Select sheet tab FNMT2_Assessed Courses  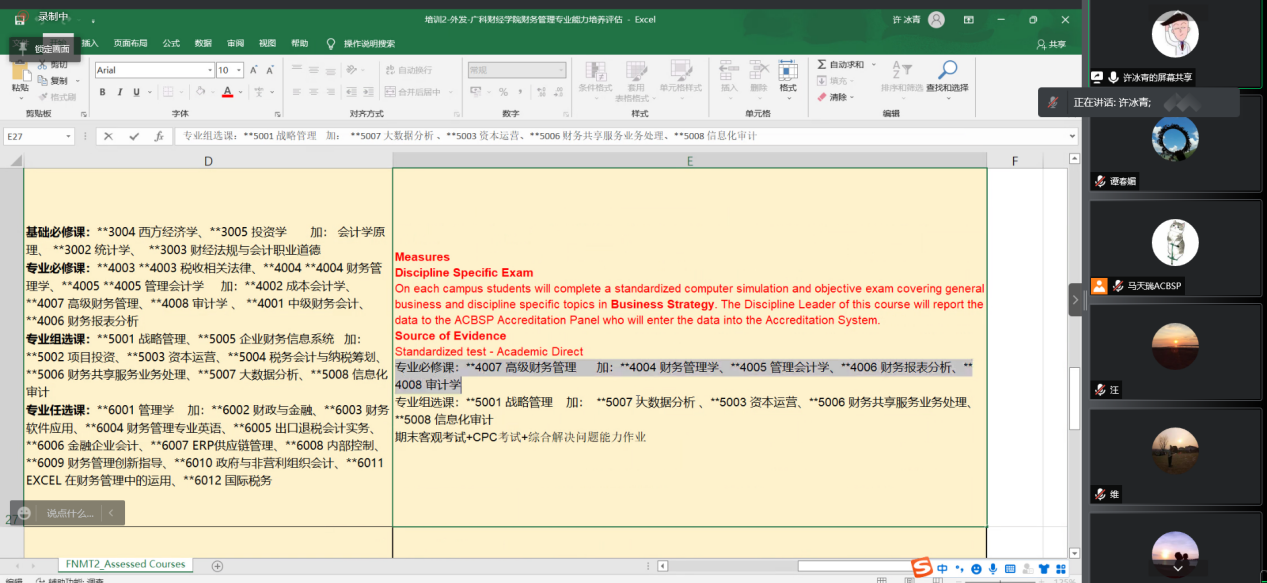click(126, 564)
